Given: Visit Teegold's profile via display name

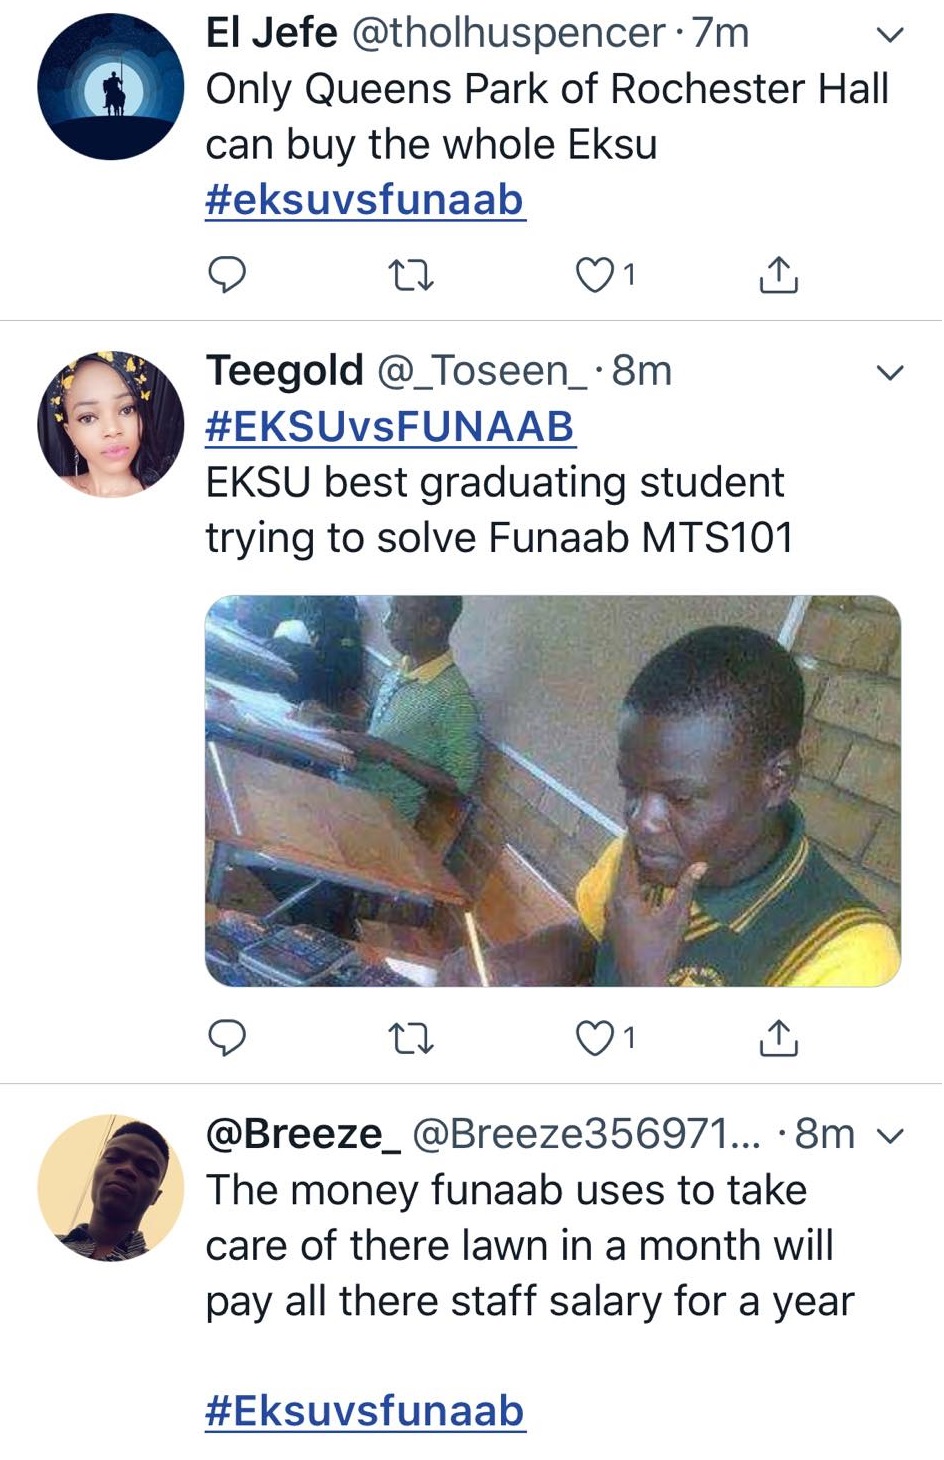Looking at the screenshot, I should [284, 371].
